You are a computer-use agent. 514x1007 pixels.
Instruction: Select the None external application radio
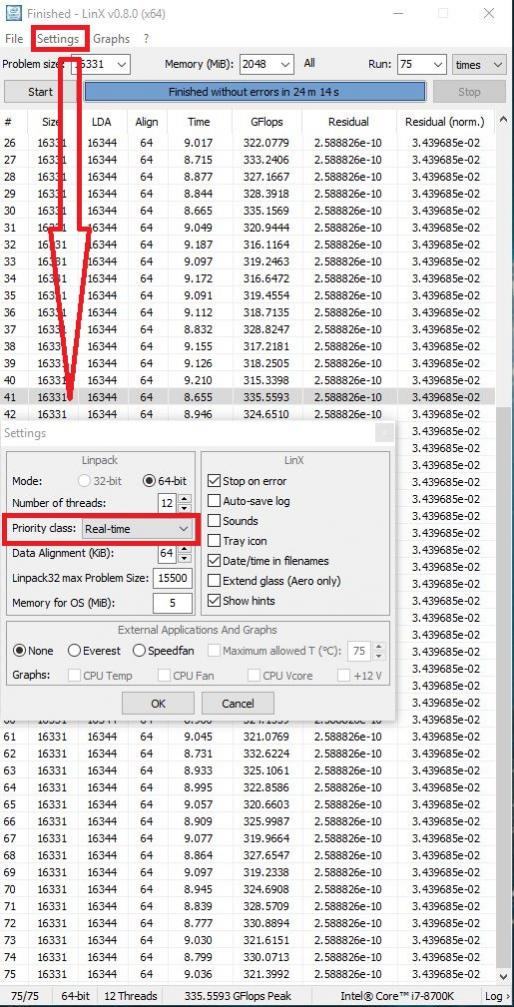(x=19, y=651)
